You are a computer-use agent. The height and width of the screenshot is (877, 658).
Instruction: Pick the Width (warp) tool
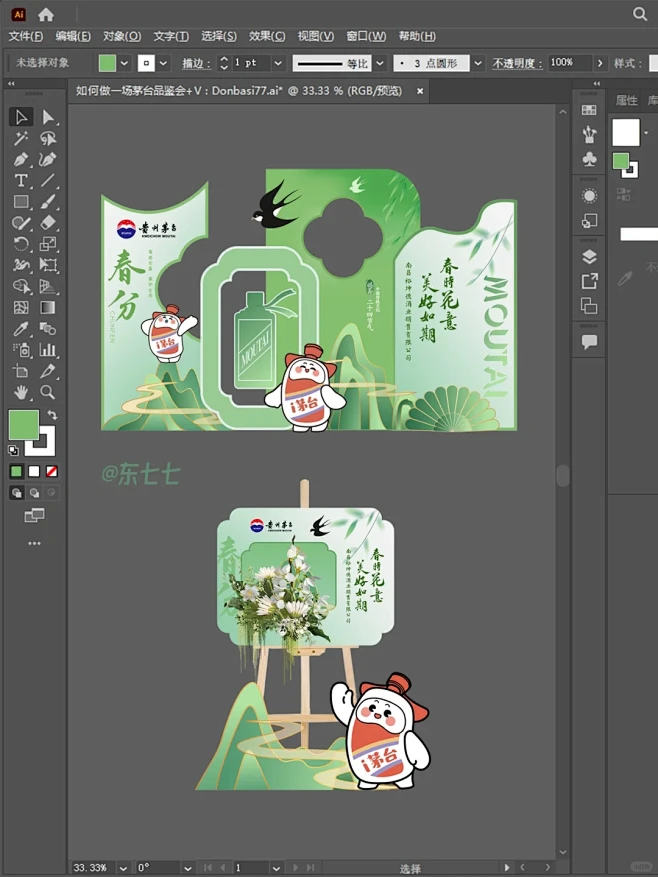[21, 265]
